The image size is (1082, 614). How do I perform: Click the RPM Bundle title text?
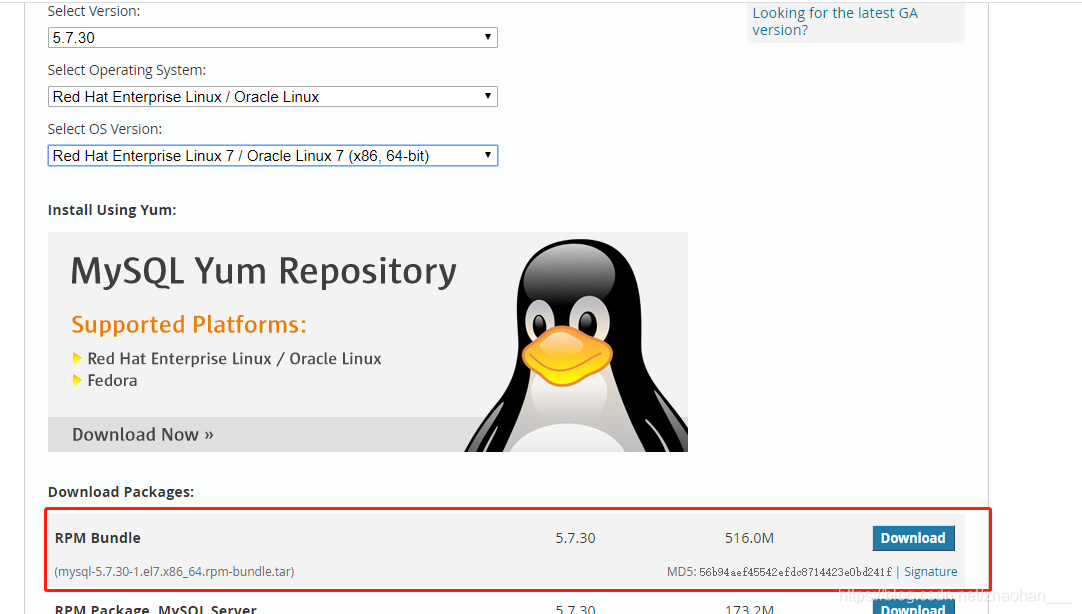(98, 538)
